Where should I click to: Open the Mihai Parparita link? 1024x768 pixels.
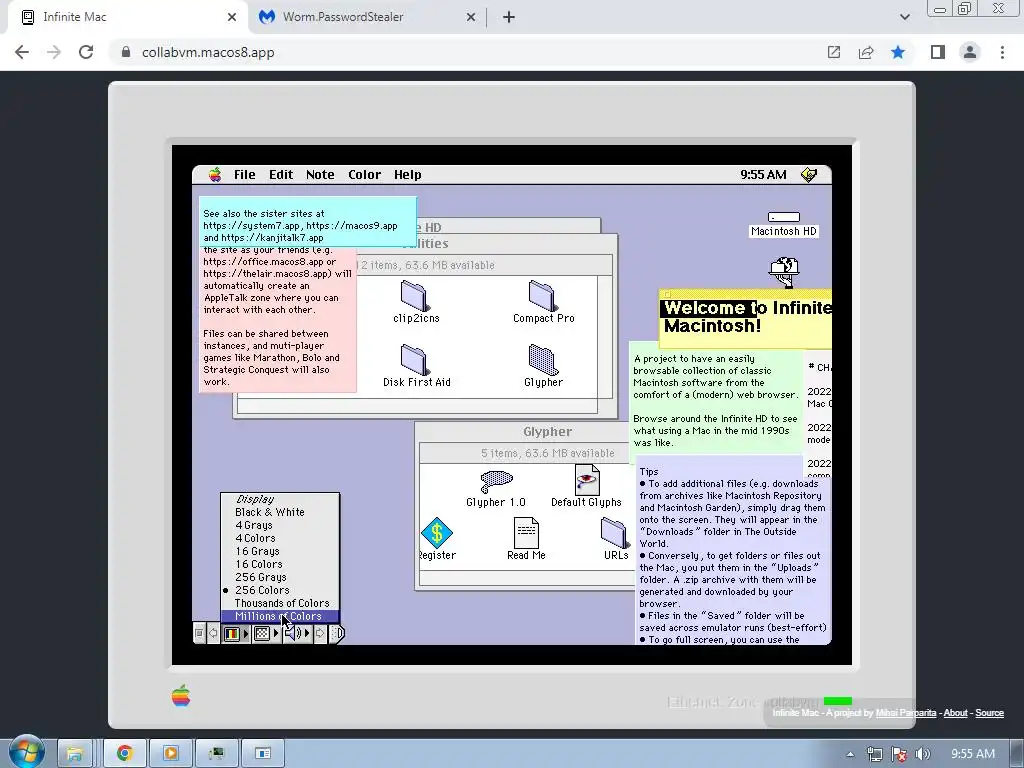pos(906,712)
